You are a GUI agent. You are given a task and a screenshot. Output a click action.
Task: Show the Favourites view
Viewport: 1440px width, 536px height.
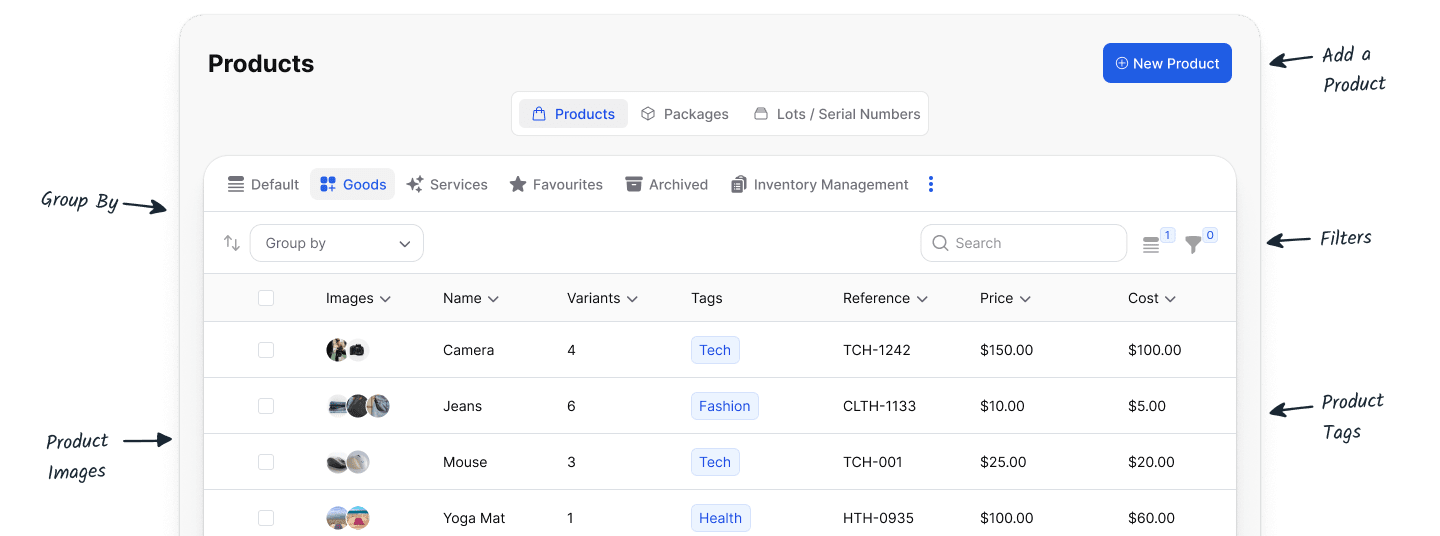pyautogui.click(x=556, y=184)
